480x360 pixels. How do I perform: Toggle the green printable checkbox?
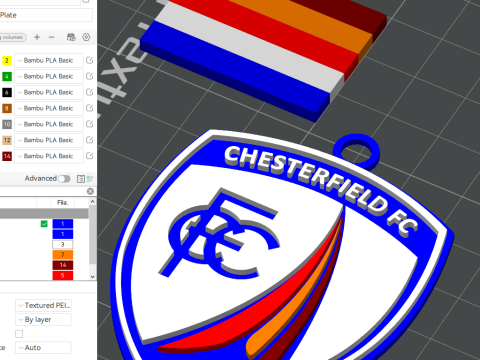tap(44, 224)
